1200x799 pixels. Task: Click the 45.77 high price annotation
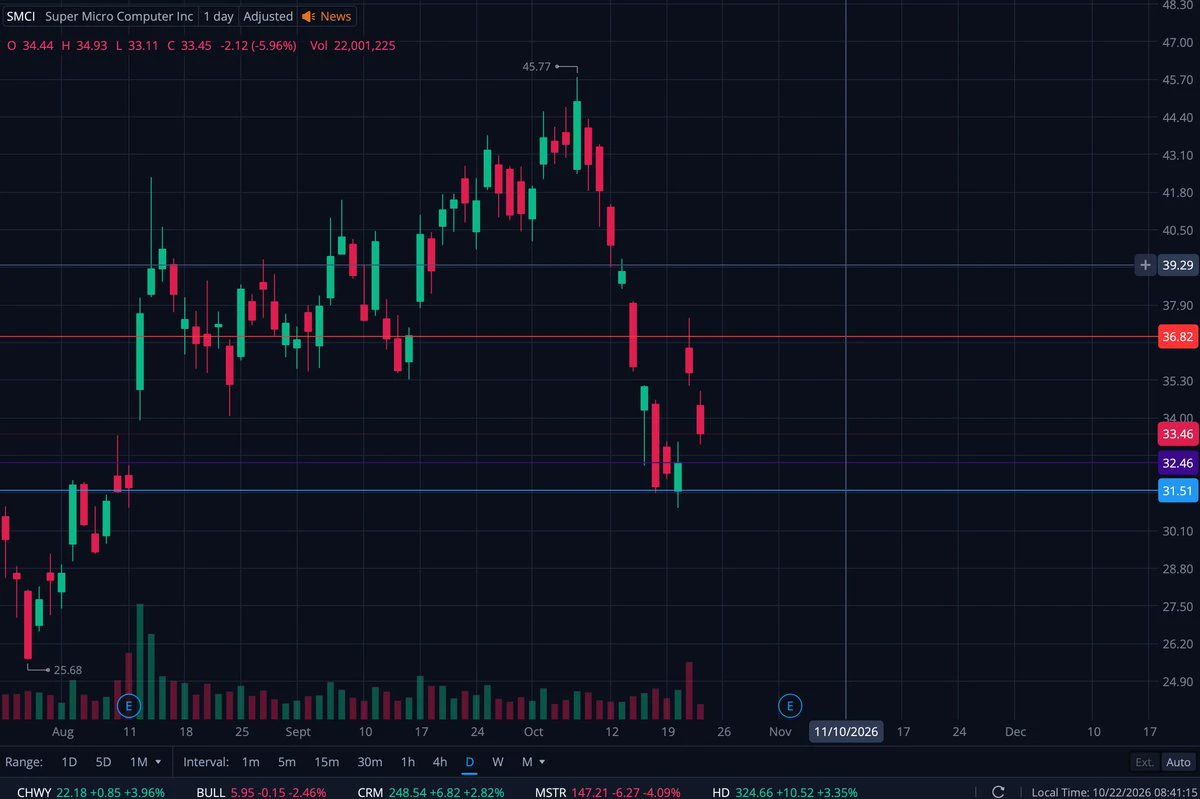tap(538, 67)
